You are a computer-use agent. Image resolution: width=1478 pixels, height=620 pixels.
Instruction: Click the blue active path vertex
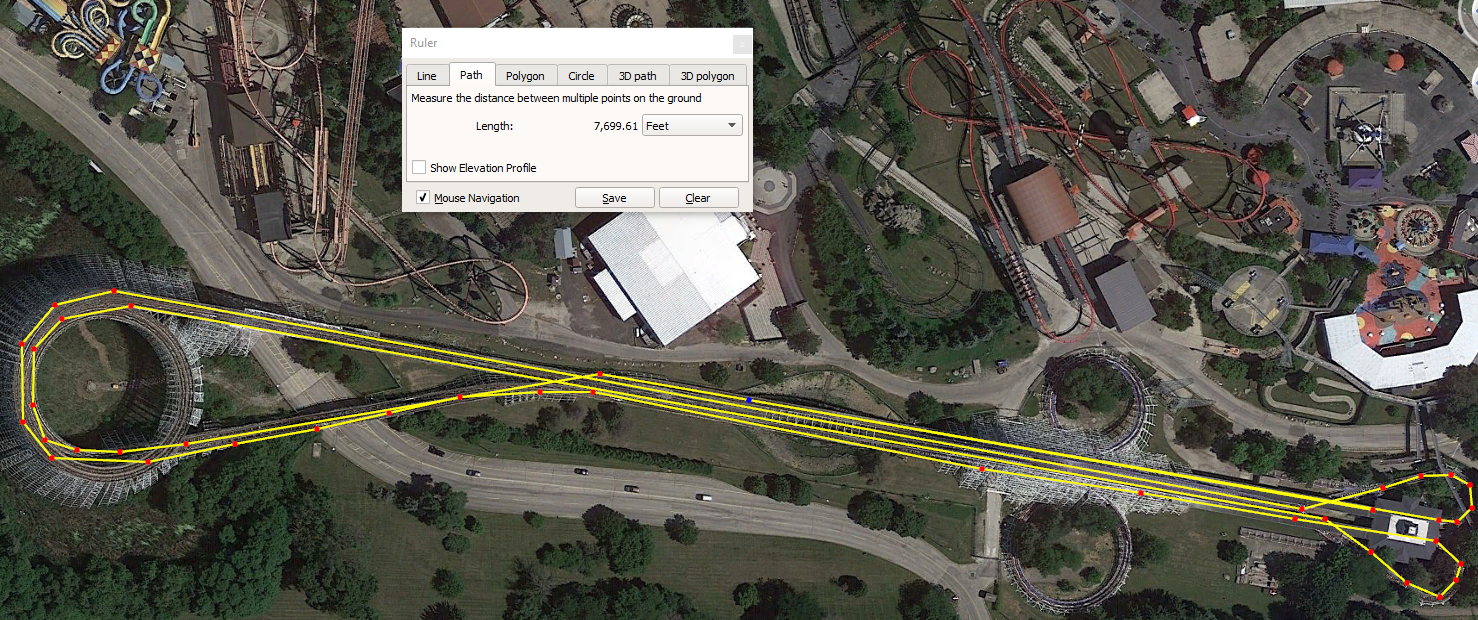click(748, 400)
